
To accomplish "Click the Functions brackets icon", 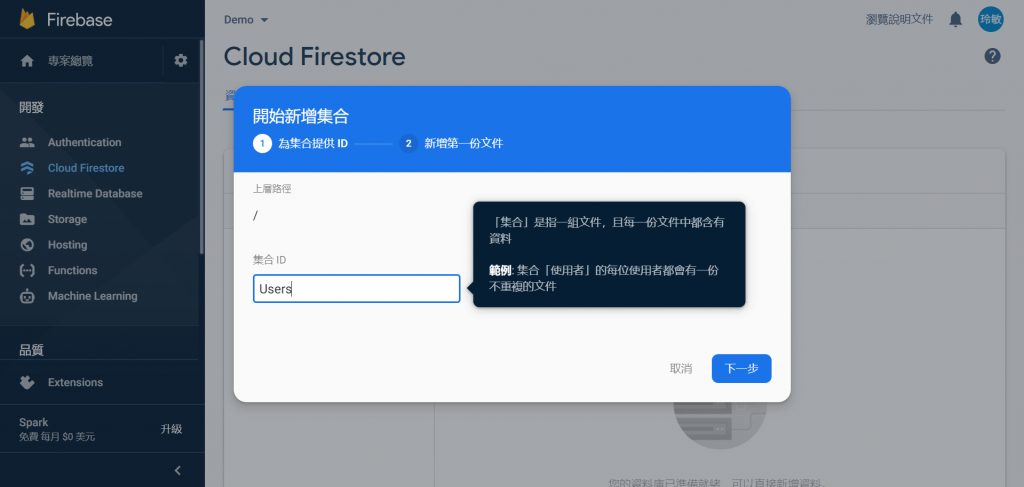I will tap(27, 270).
